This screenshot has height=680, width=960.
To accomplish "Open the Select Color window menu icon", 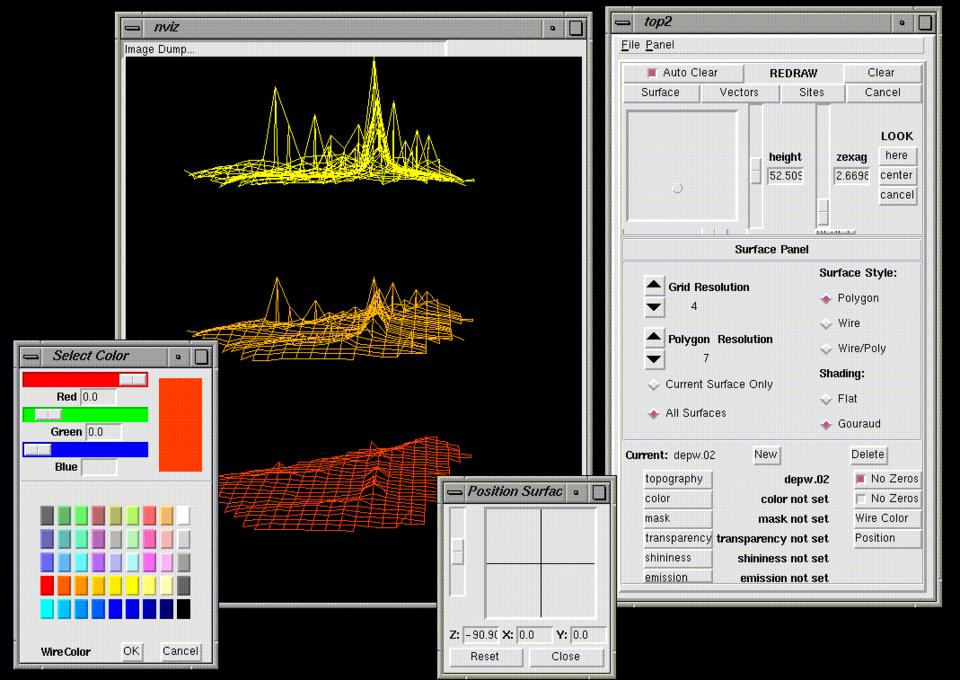I will 30,356.
